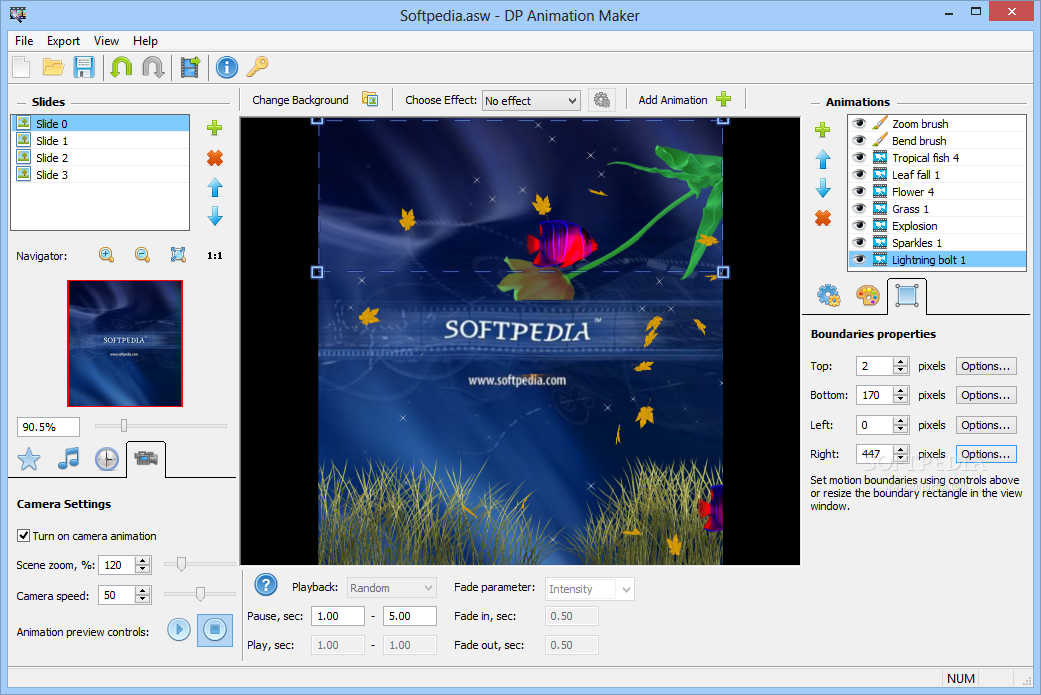Add an animation with the Animations panel plus
Image resolution: width=1041 pixels, height=695 pixels.
click(823, 129)
